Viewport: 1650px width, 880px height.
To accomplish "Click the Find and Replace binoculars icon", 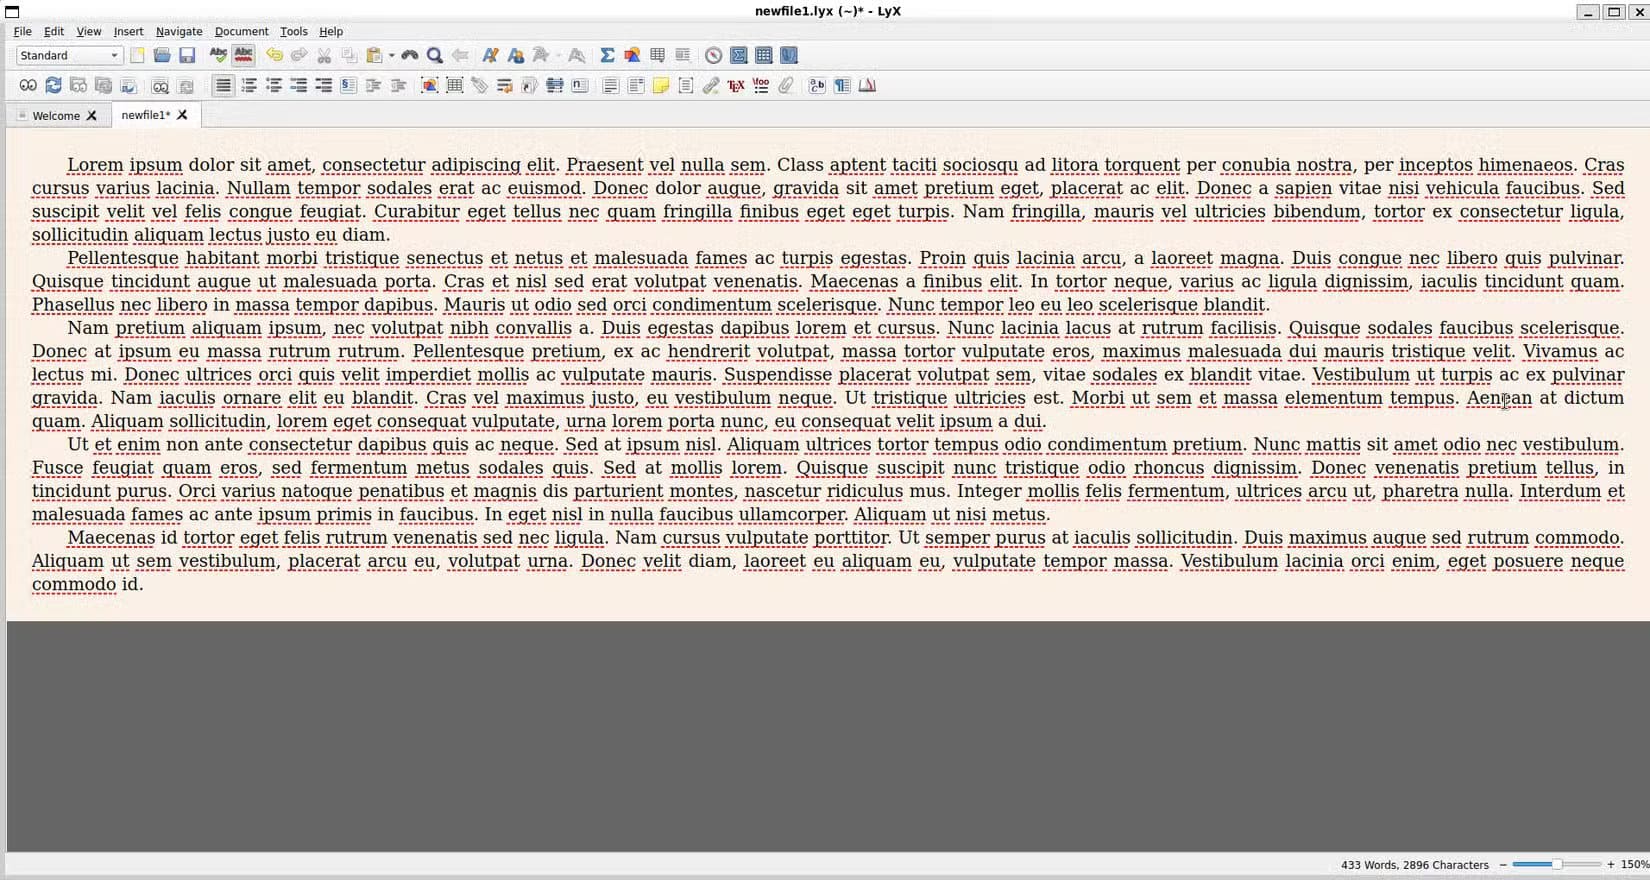I will click(410, 56).
